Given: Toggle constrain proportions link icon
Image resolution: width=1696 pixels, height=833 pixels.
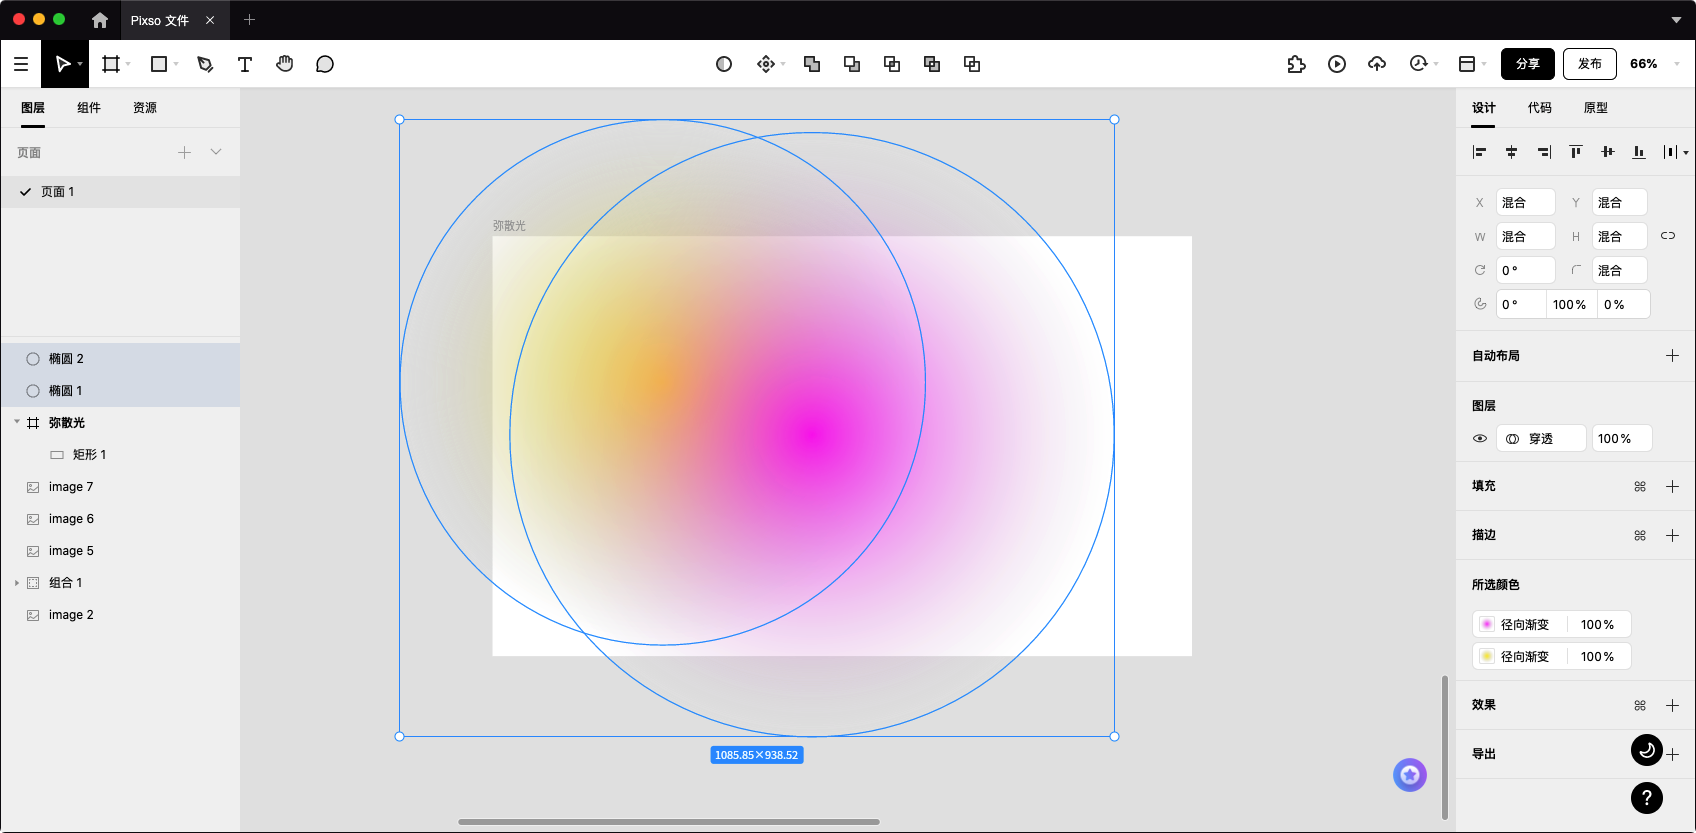Looking at the screenshot, I should [1668, 236].
